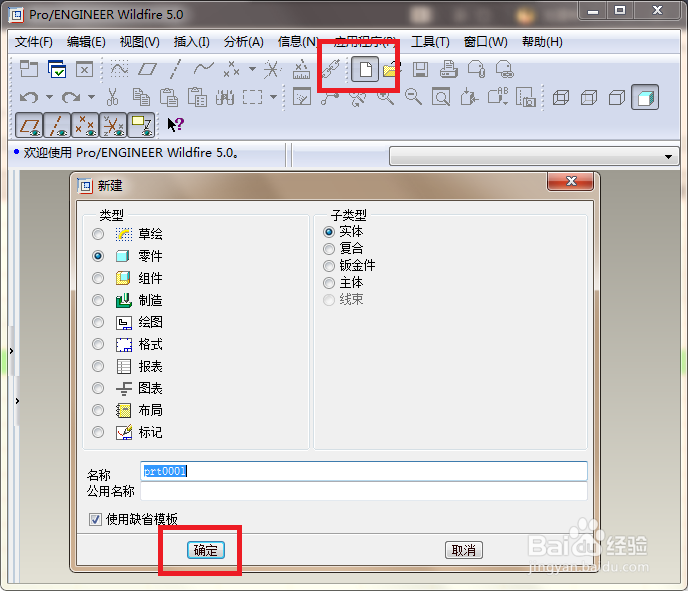Viewport: 688px width, 591px height.
Task: Click the Undo arrow icon
Action: [29, 97]
